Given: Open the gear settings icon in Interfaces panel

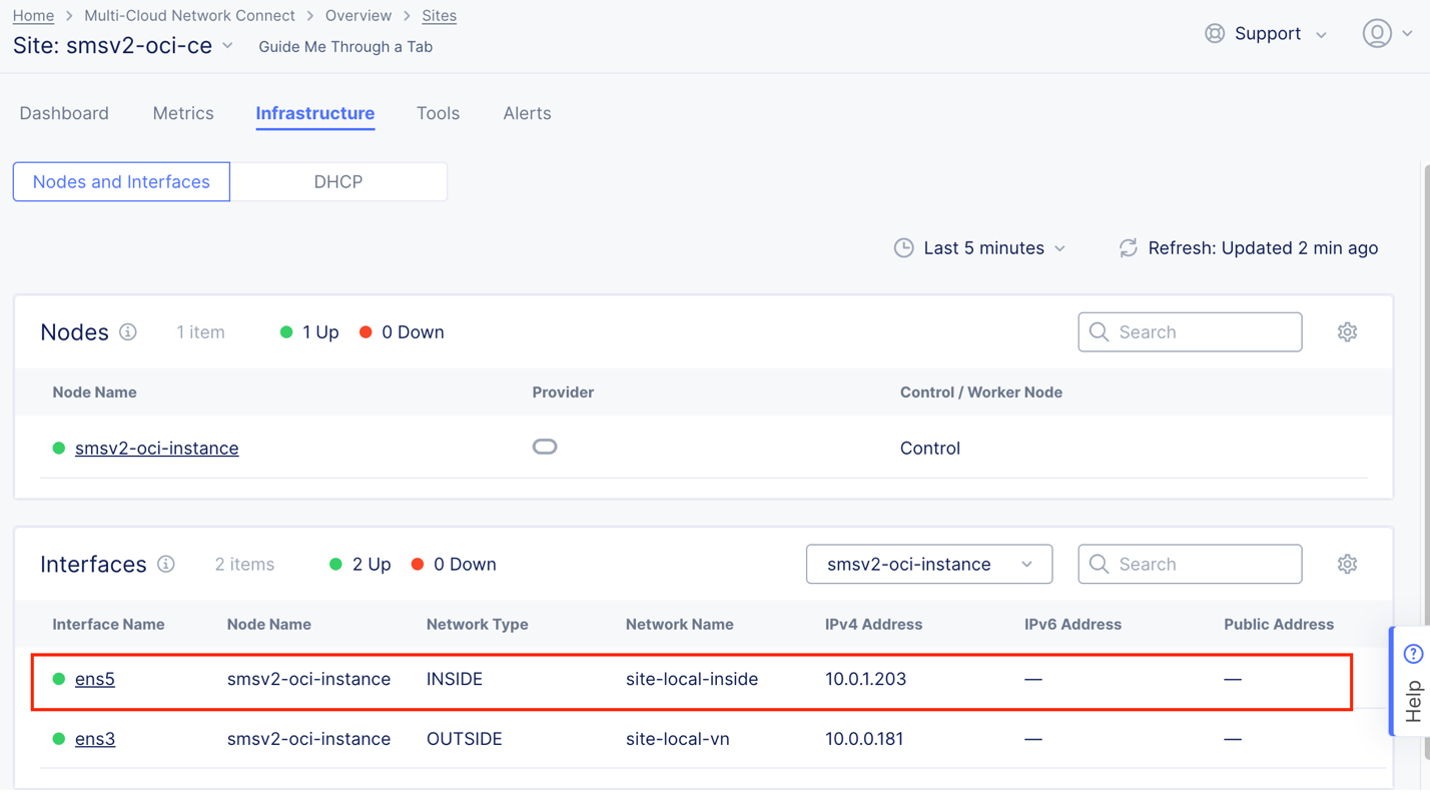Looking at the screenshot, I should (1347, 564).
